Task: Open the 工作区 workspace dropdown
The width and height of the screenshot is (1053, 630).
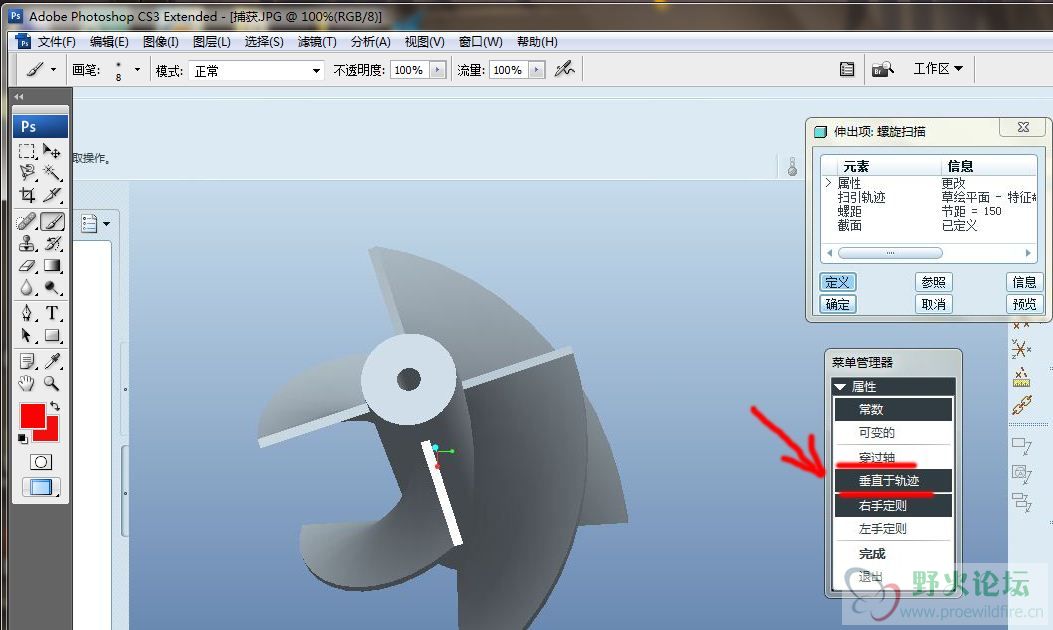Action: tap(938, 69)
